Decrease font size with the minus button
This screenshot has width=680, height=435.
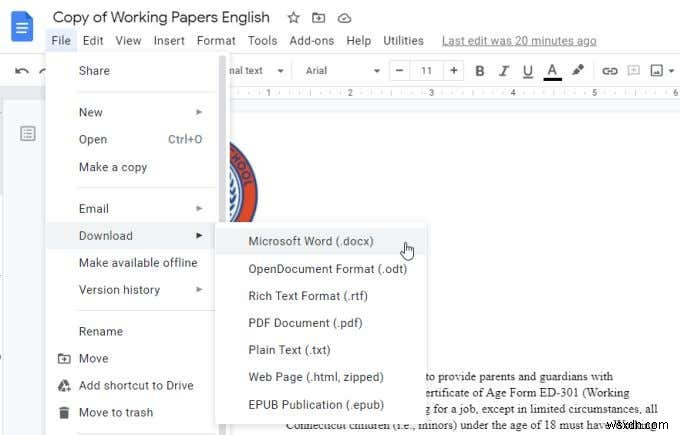coord(400,70)
